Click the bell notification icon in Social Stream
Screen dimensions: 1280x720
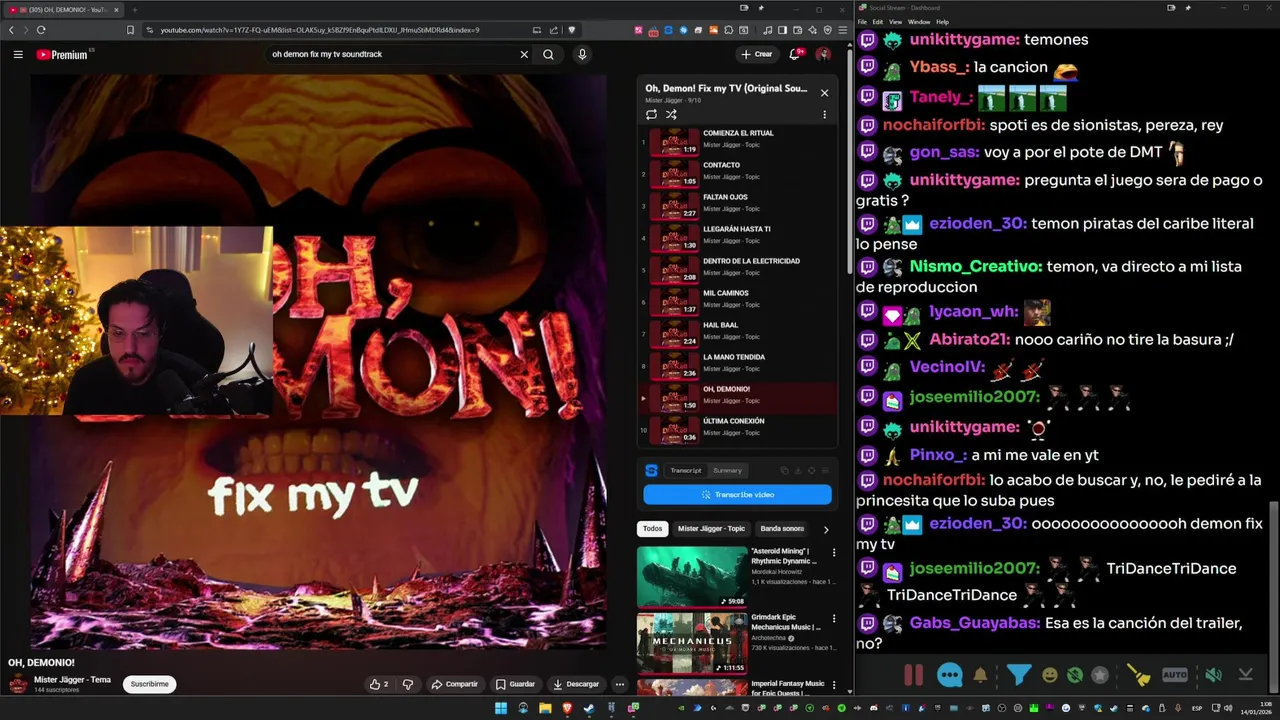(980, 675)
